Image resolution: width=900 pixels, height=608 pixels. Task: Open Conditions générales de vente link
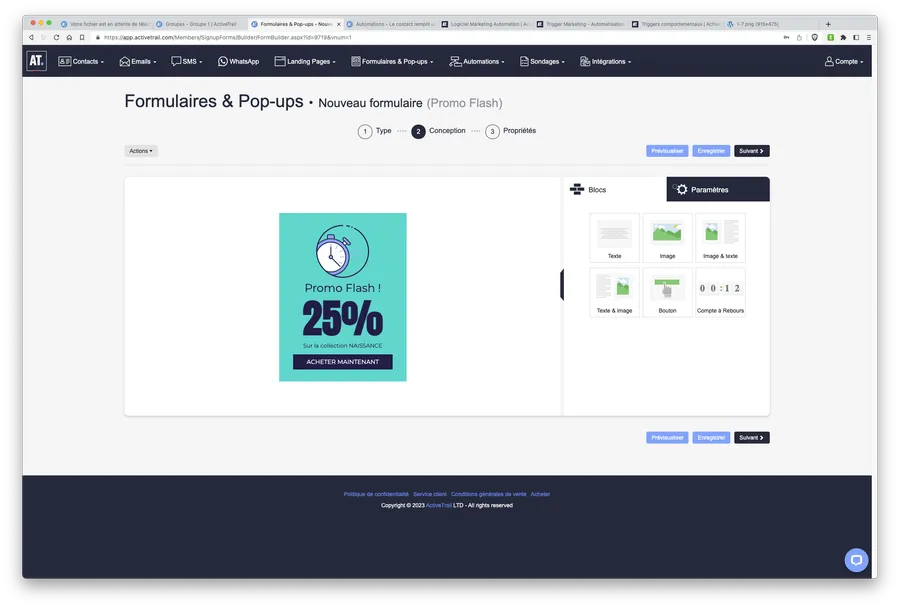click(x=488, y=494)
